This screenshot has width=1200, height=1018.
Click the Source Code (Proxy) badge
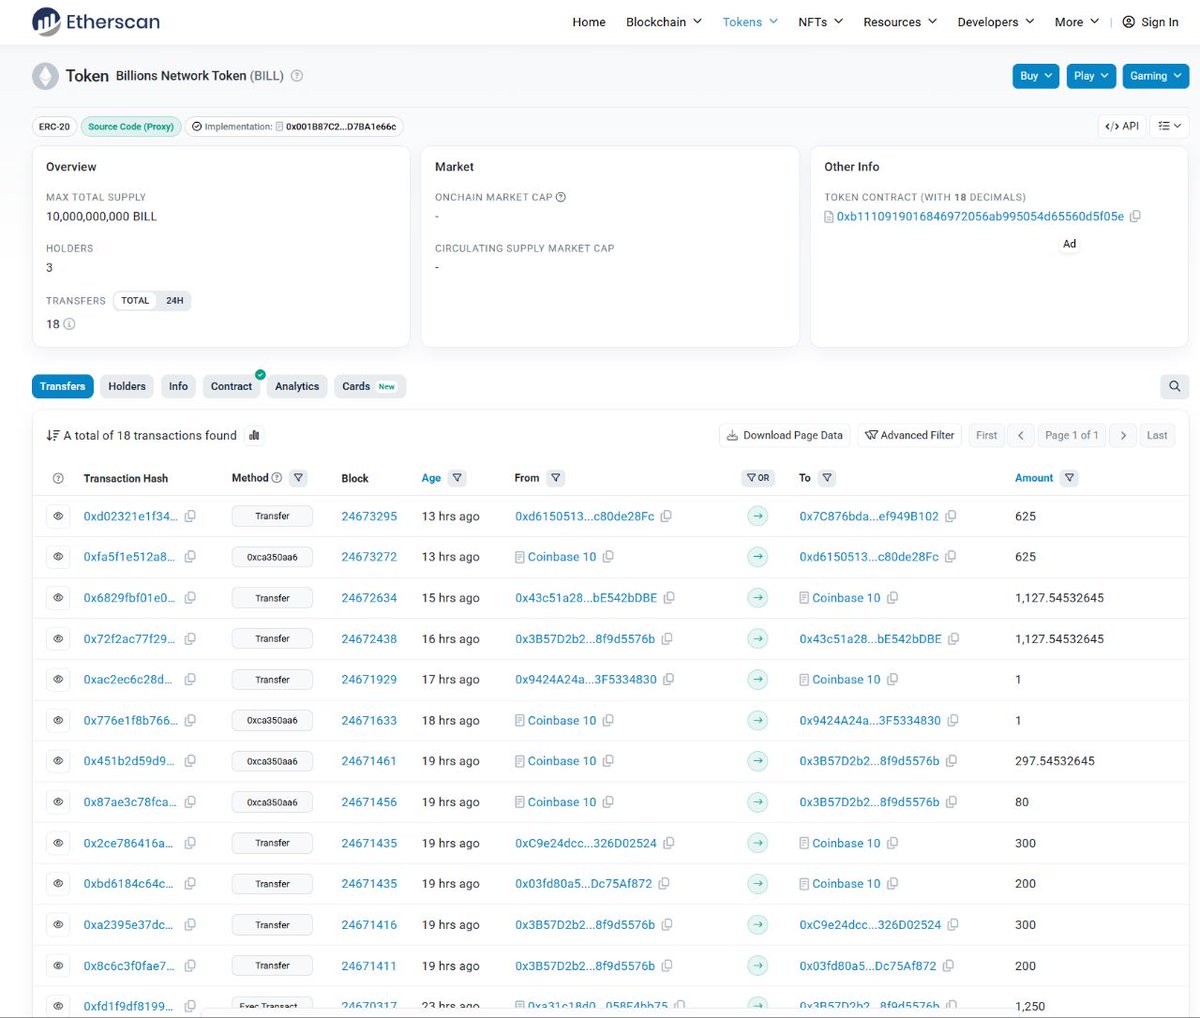point(131,127)
